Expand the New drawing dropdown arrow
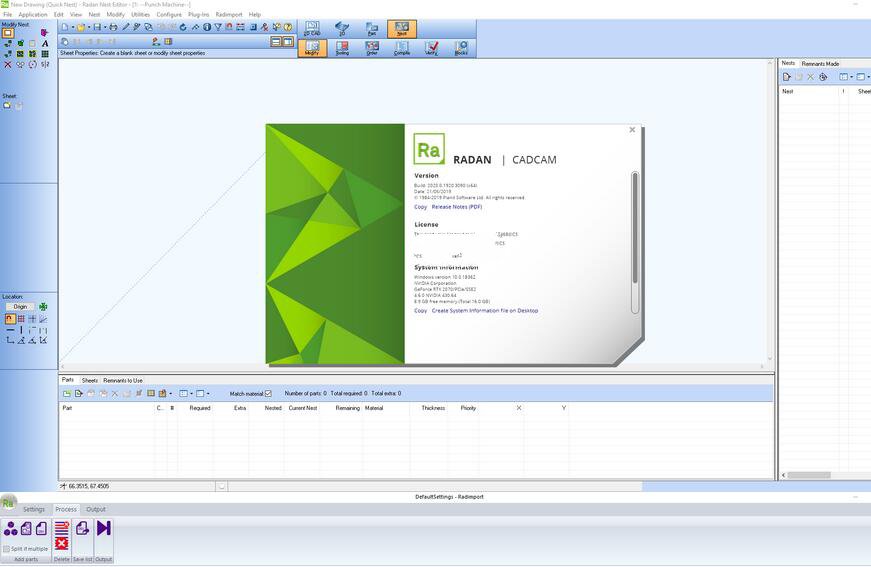 pyautogui.click(x=72, y=27)
